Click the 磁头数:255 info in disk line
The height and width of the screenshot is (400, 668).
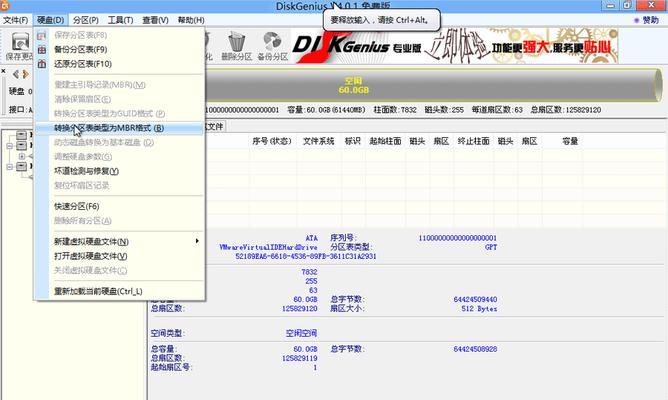(444, 110)
